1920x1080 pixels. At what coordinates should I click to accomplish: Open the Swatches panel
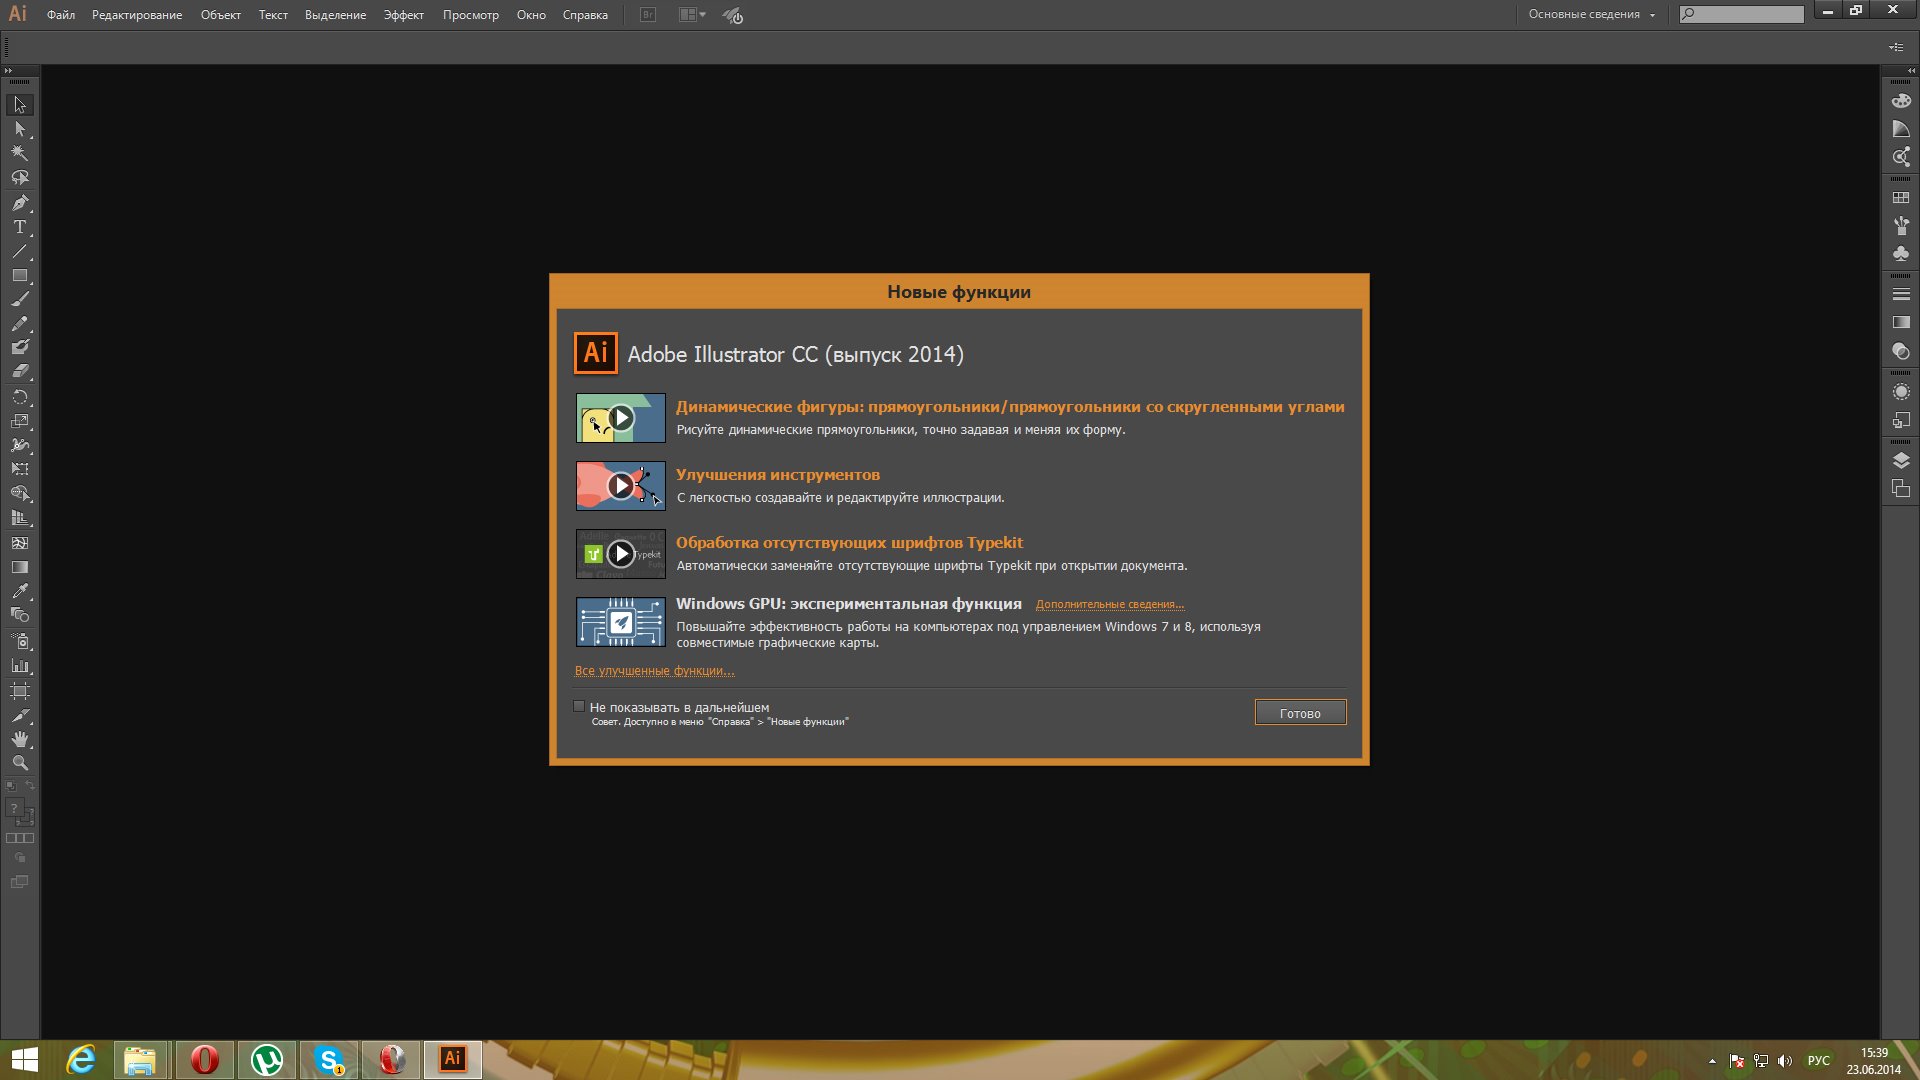[x=1901, y=198]
